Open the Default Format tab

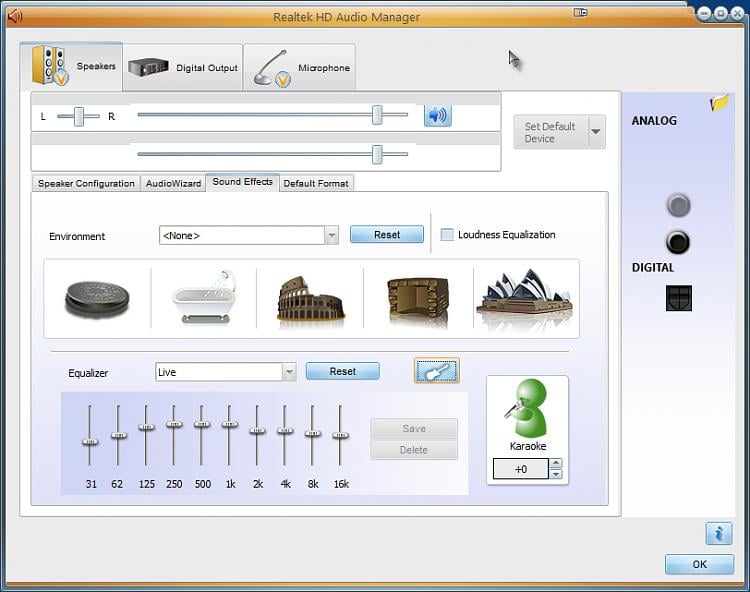(316, 184)
